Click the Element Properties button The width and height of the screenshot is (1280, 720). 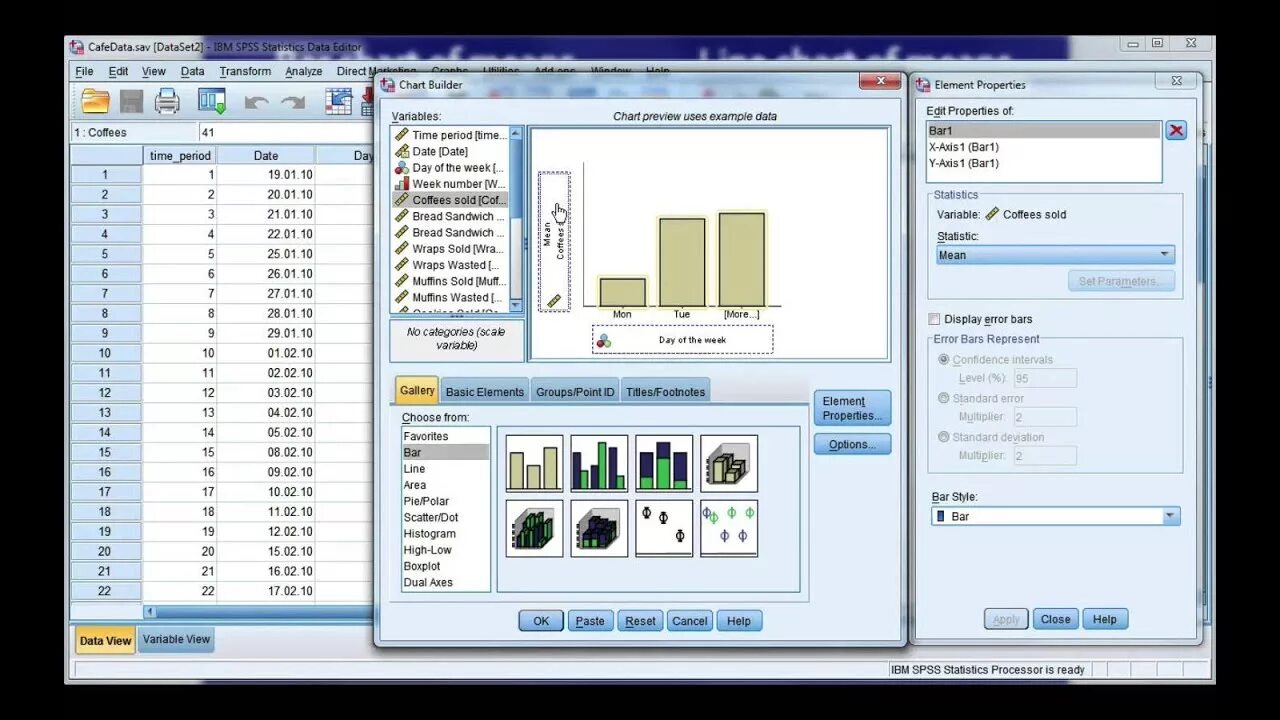coord(852,408)
